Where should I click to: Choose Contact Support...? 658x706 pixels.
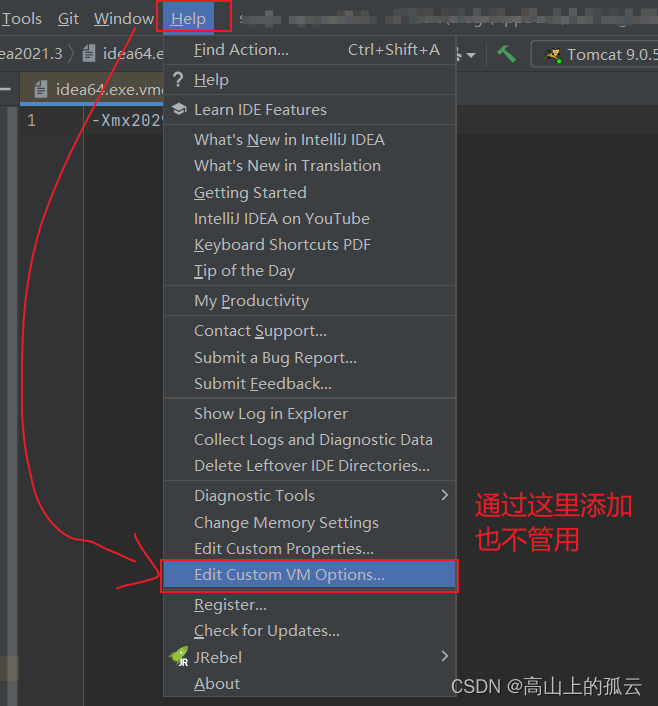tap(309, 331)
